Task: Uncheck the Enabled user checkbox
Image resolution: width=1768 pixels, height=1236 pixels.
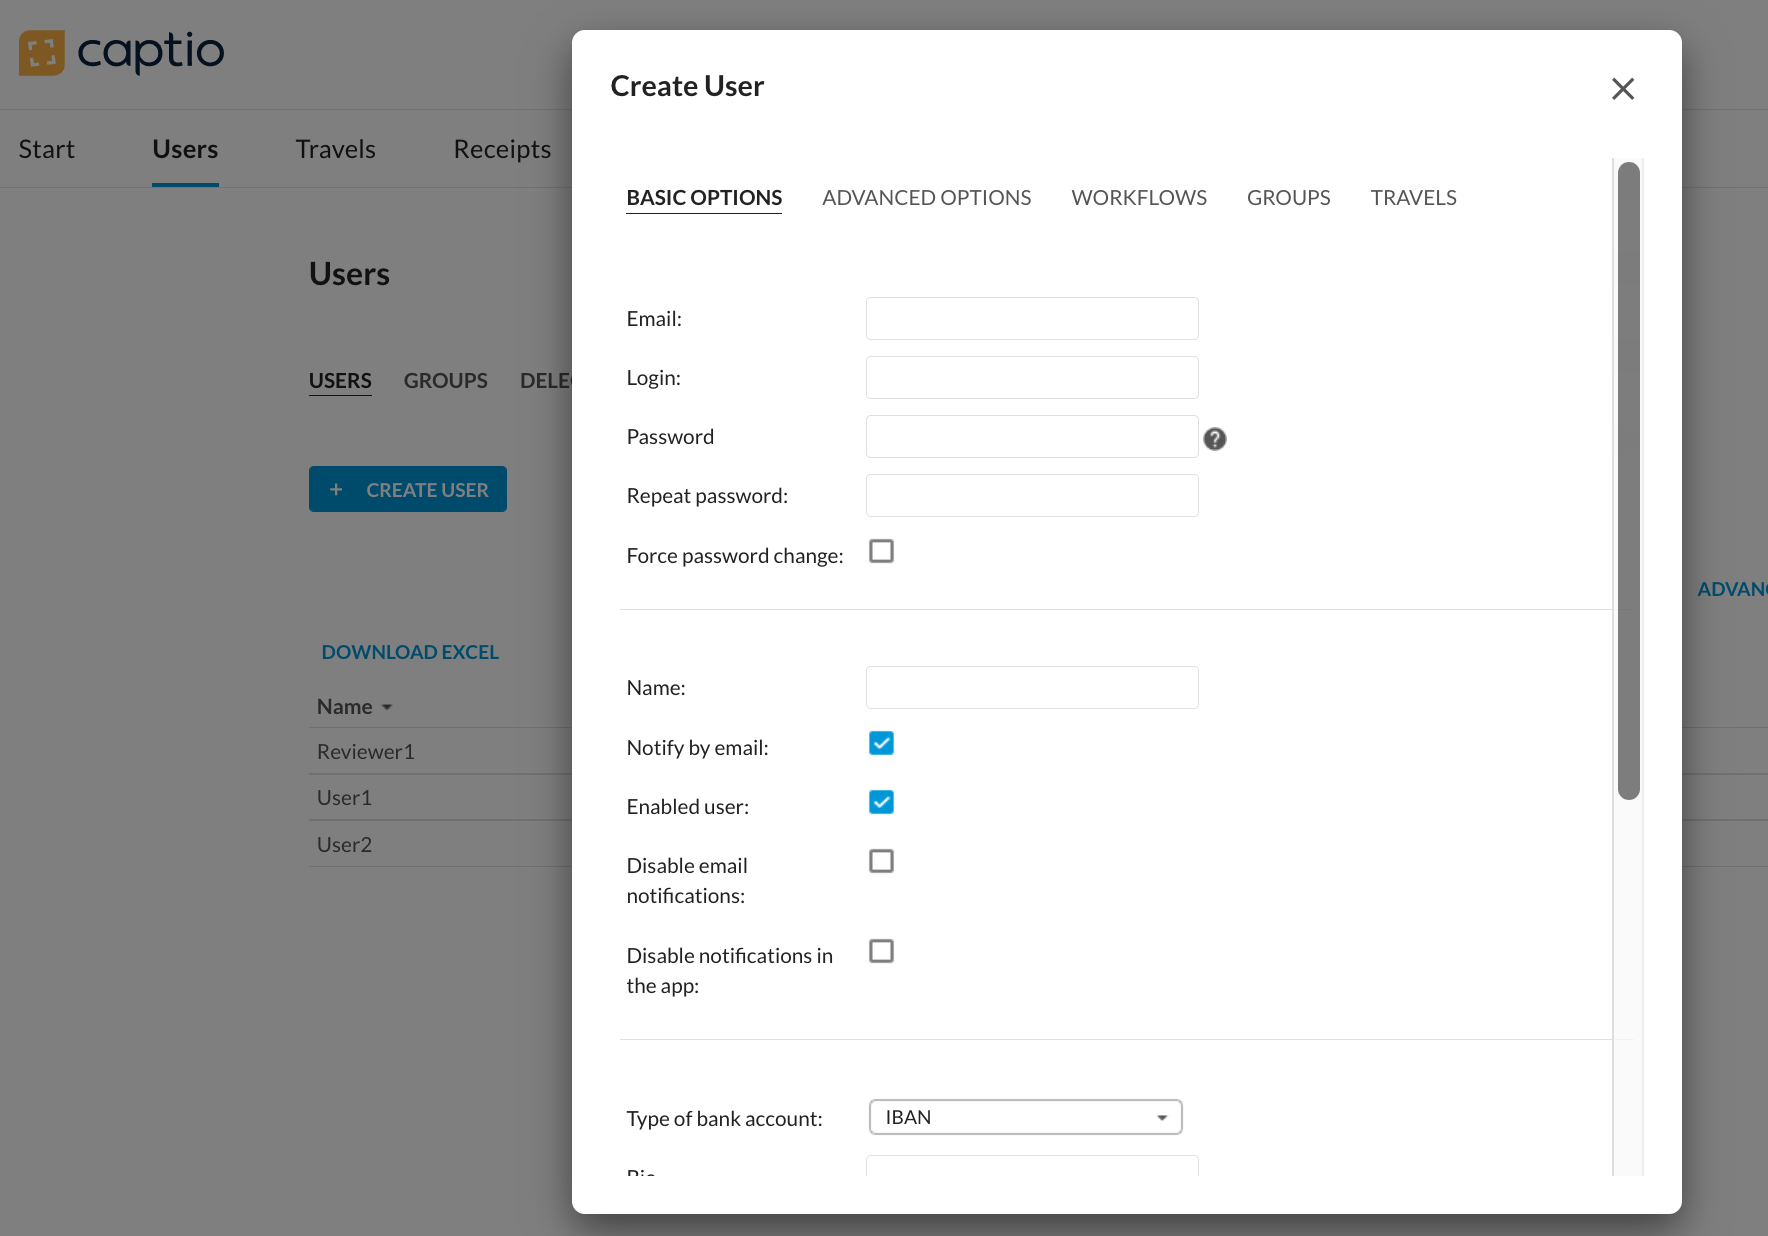Action: (881, 803)
